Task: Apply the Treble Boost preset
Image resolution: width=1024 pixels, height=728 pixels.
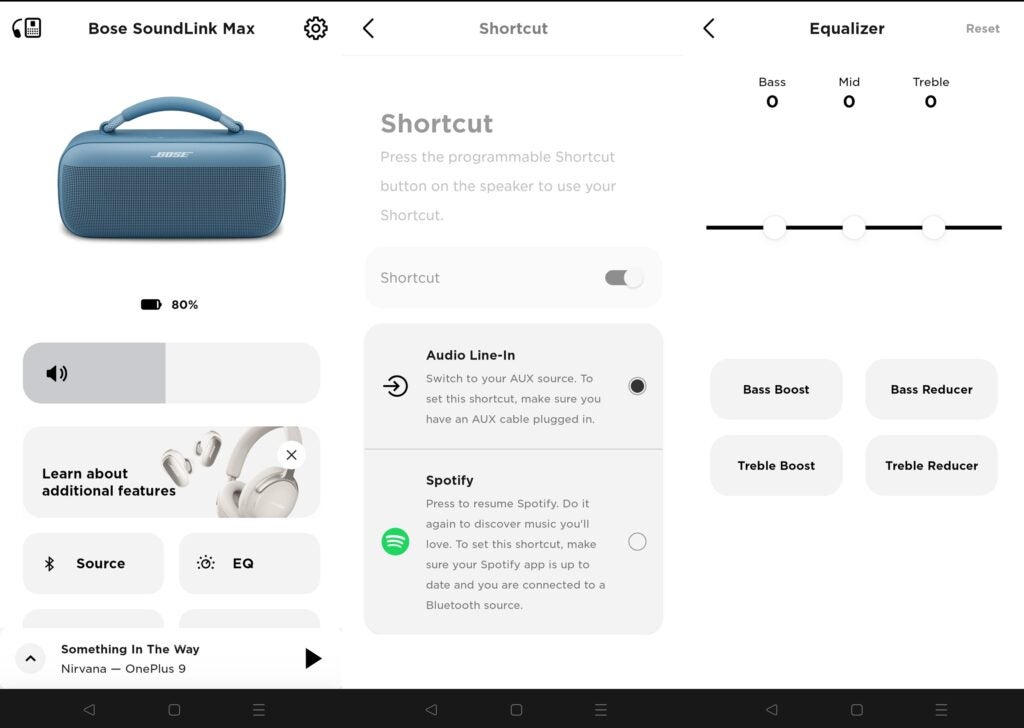Action: tap(776, 466)
